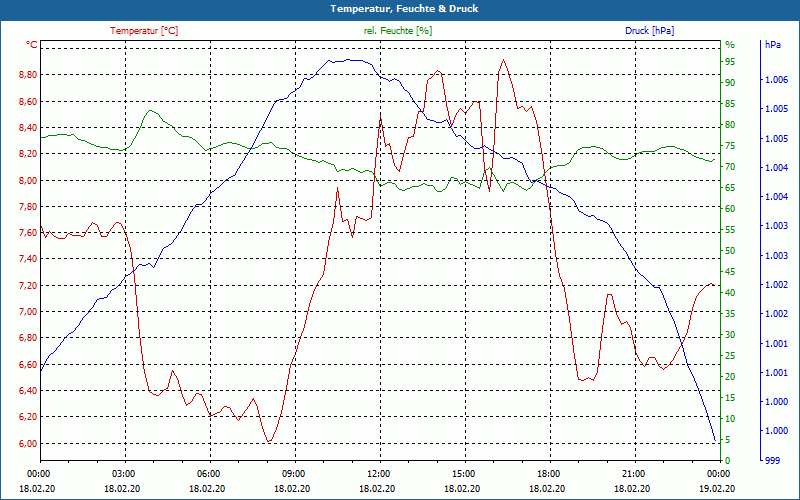The height and width of the screenshot is (500, 800).
Task: Click humidity axis value 10
Action: (730, 419)
